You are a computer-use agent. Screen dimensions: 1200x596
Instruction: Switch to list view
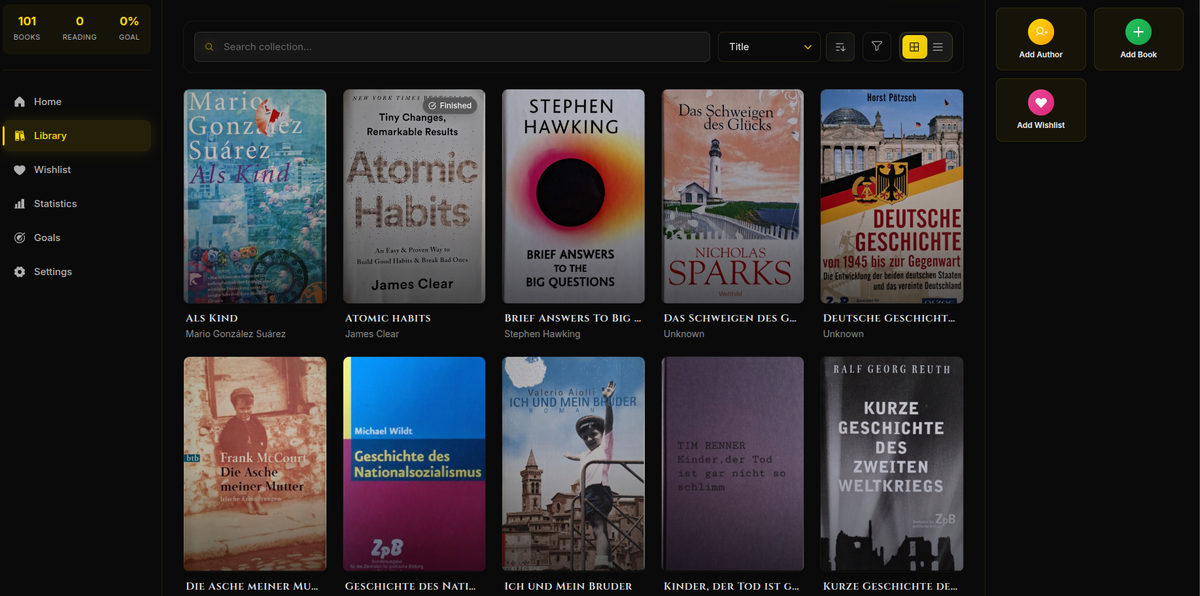tap(938, 47)
